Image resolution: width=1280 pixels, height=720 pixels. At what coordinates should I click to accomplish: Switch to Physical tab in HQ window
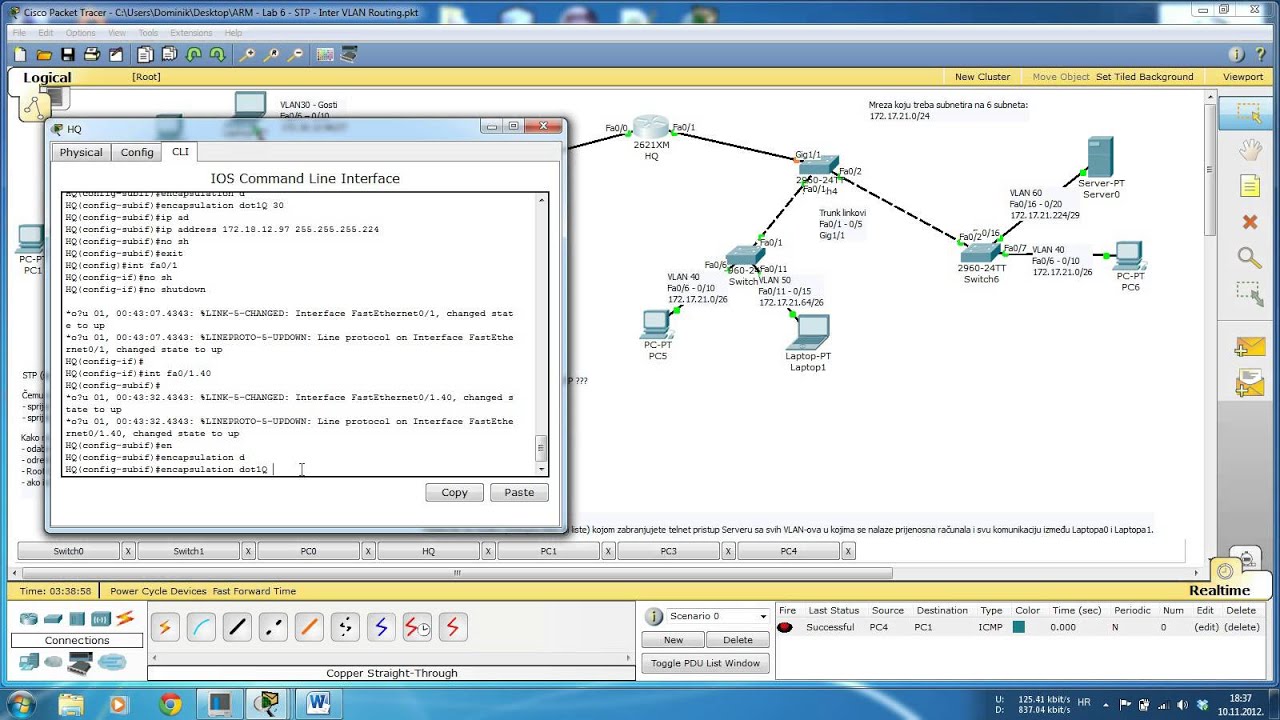[81, 152]
